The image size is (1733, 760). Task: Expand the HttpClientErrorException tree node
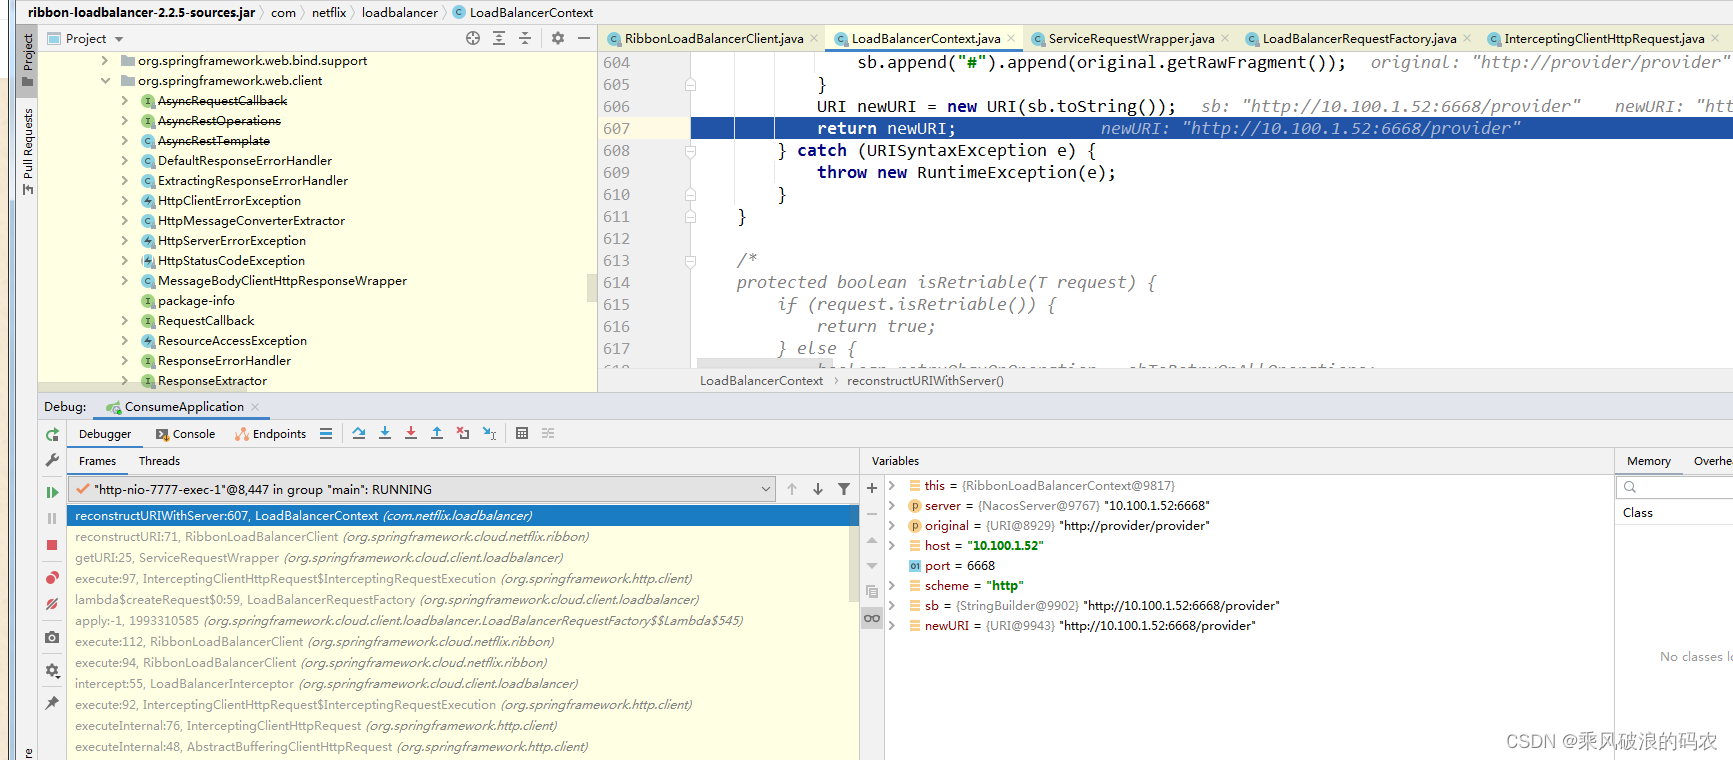pos(124,201)
